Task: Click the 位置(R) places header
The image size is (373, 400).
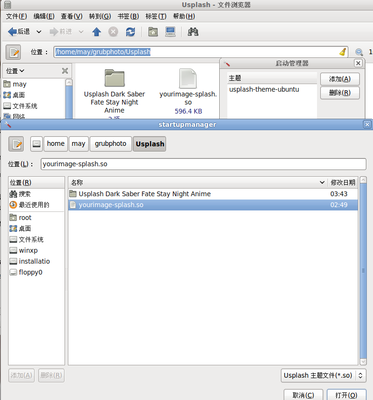Action: (36, 183)
